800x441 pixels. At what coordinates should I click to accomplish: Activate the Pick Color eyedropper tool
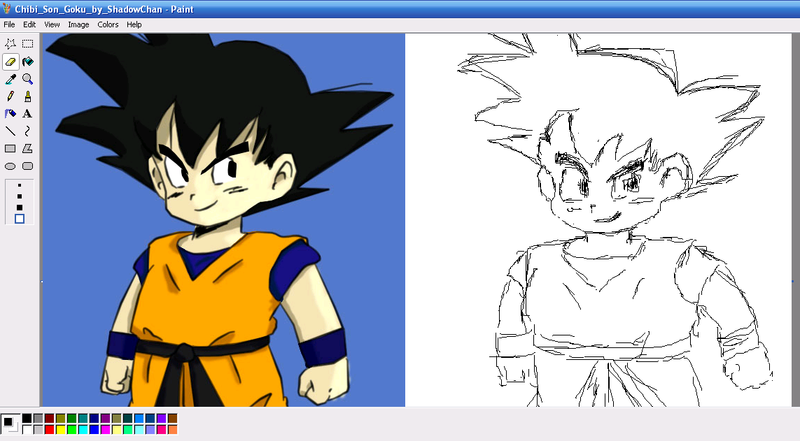click(x=10, y=79)
